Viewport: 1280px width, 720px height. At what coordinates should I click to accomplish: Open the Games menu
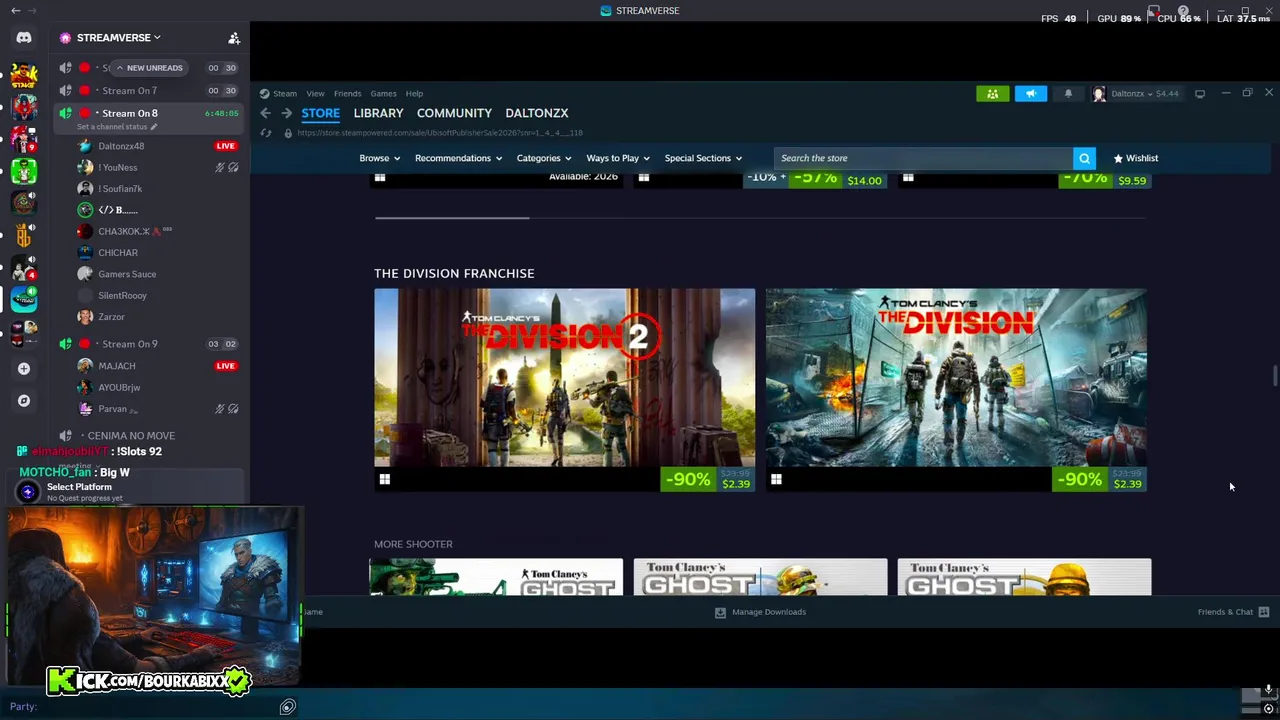pyautogui.click(x=383, y=94)
